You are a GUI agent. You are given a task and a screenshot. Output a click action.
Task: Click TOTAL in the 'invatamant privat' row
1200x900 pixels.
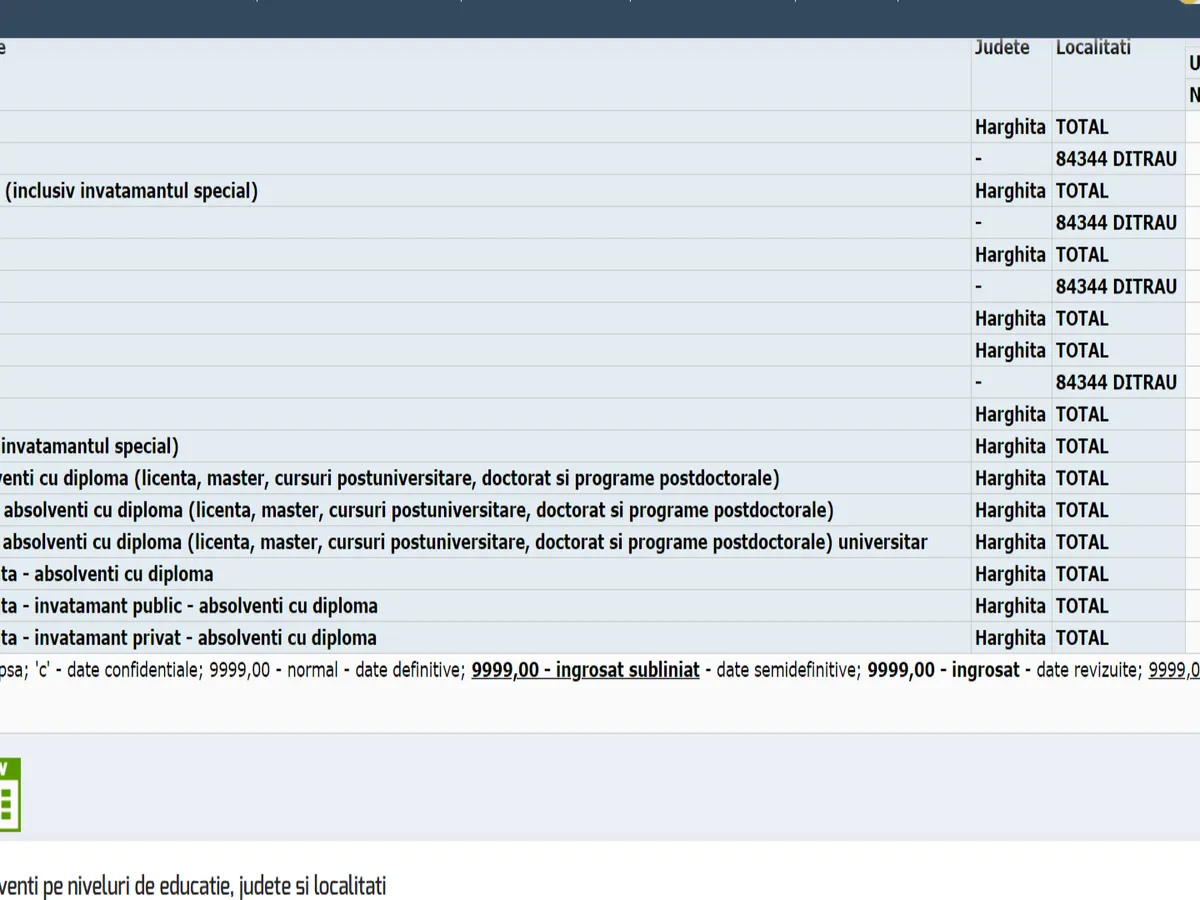tap(1082, 638)
